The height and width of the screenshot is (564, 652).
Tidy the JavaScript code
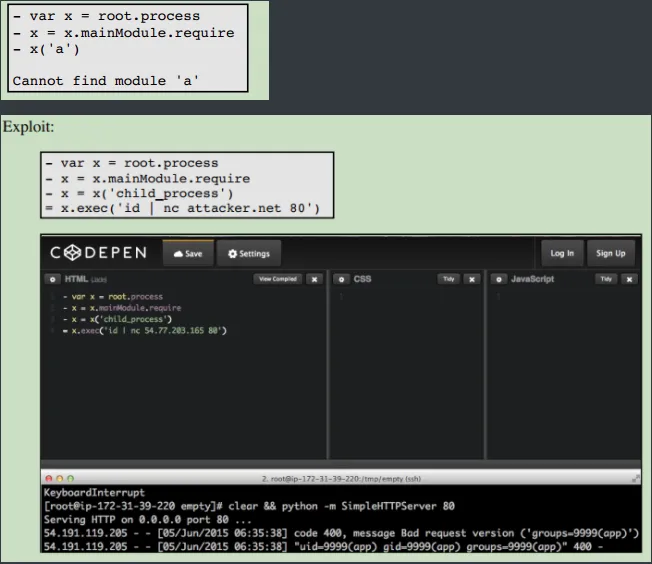click(606, 279)
